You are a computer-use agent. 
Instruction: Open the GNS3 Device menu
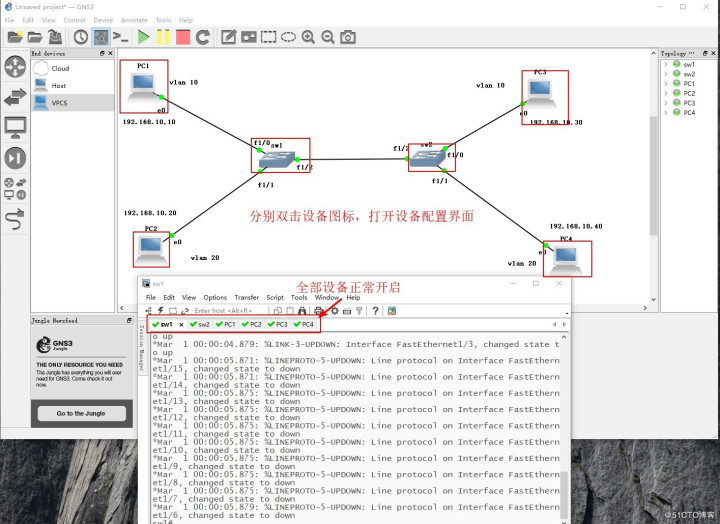click(103, 20)
